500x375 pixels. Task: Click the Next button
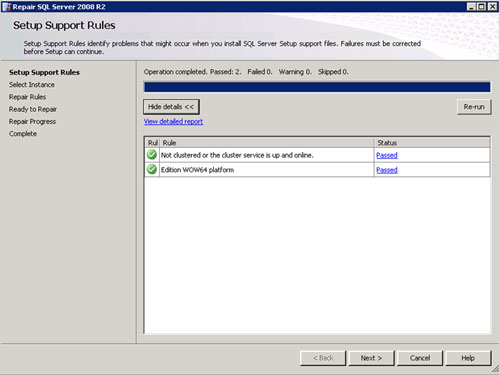(x=371, y=358)
